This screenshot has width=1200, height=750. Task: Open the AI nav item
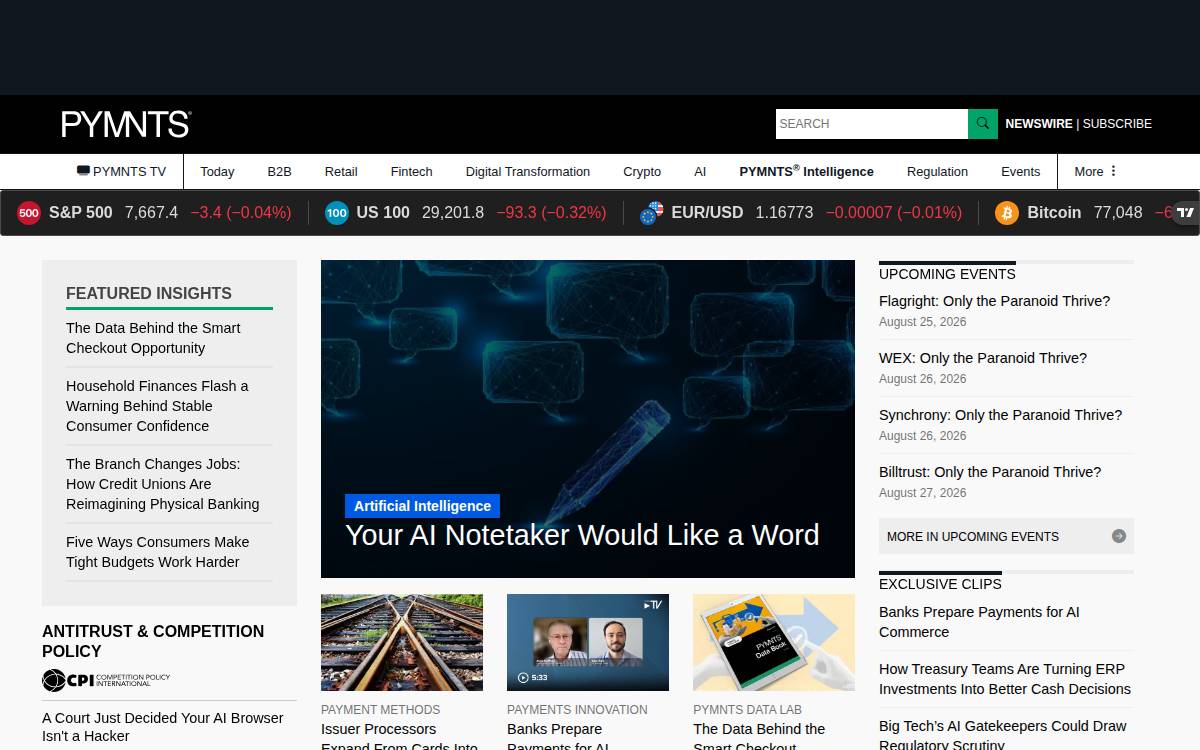(x=700, y=171)
